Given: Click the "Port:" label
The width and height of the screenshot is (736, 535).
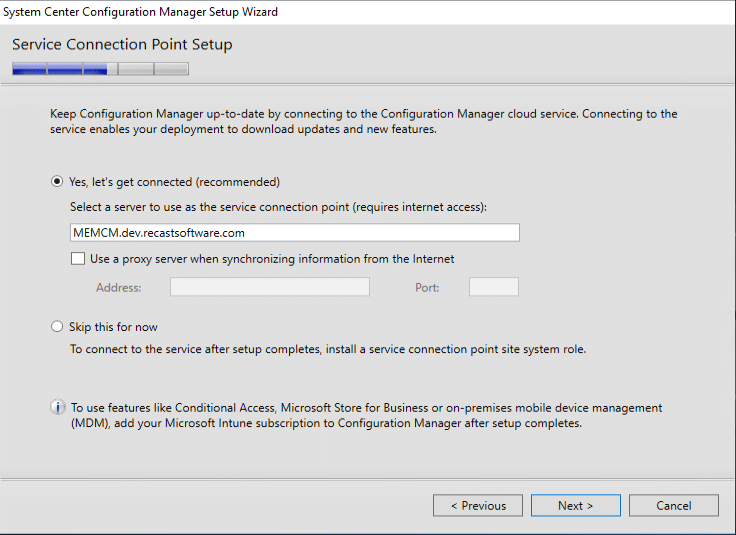Looking at the screenshot, I should coord(427,288).
